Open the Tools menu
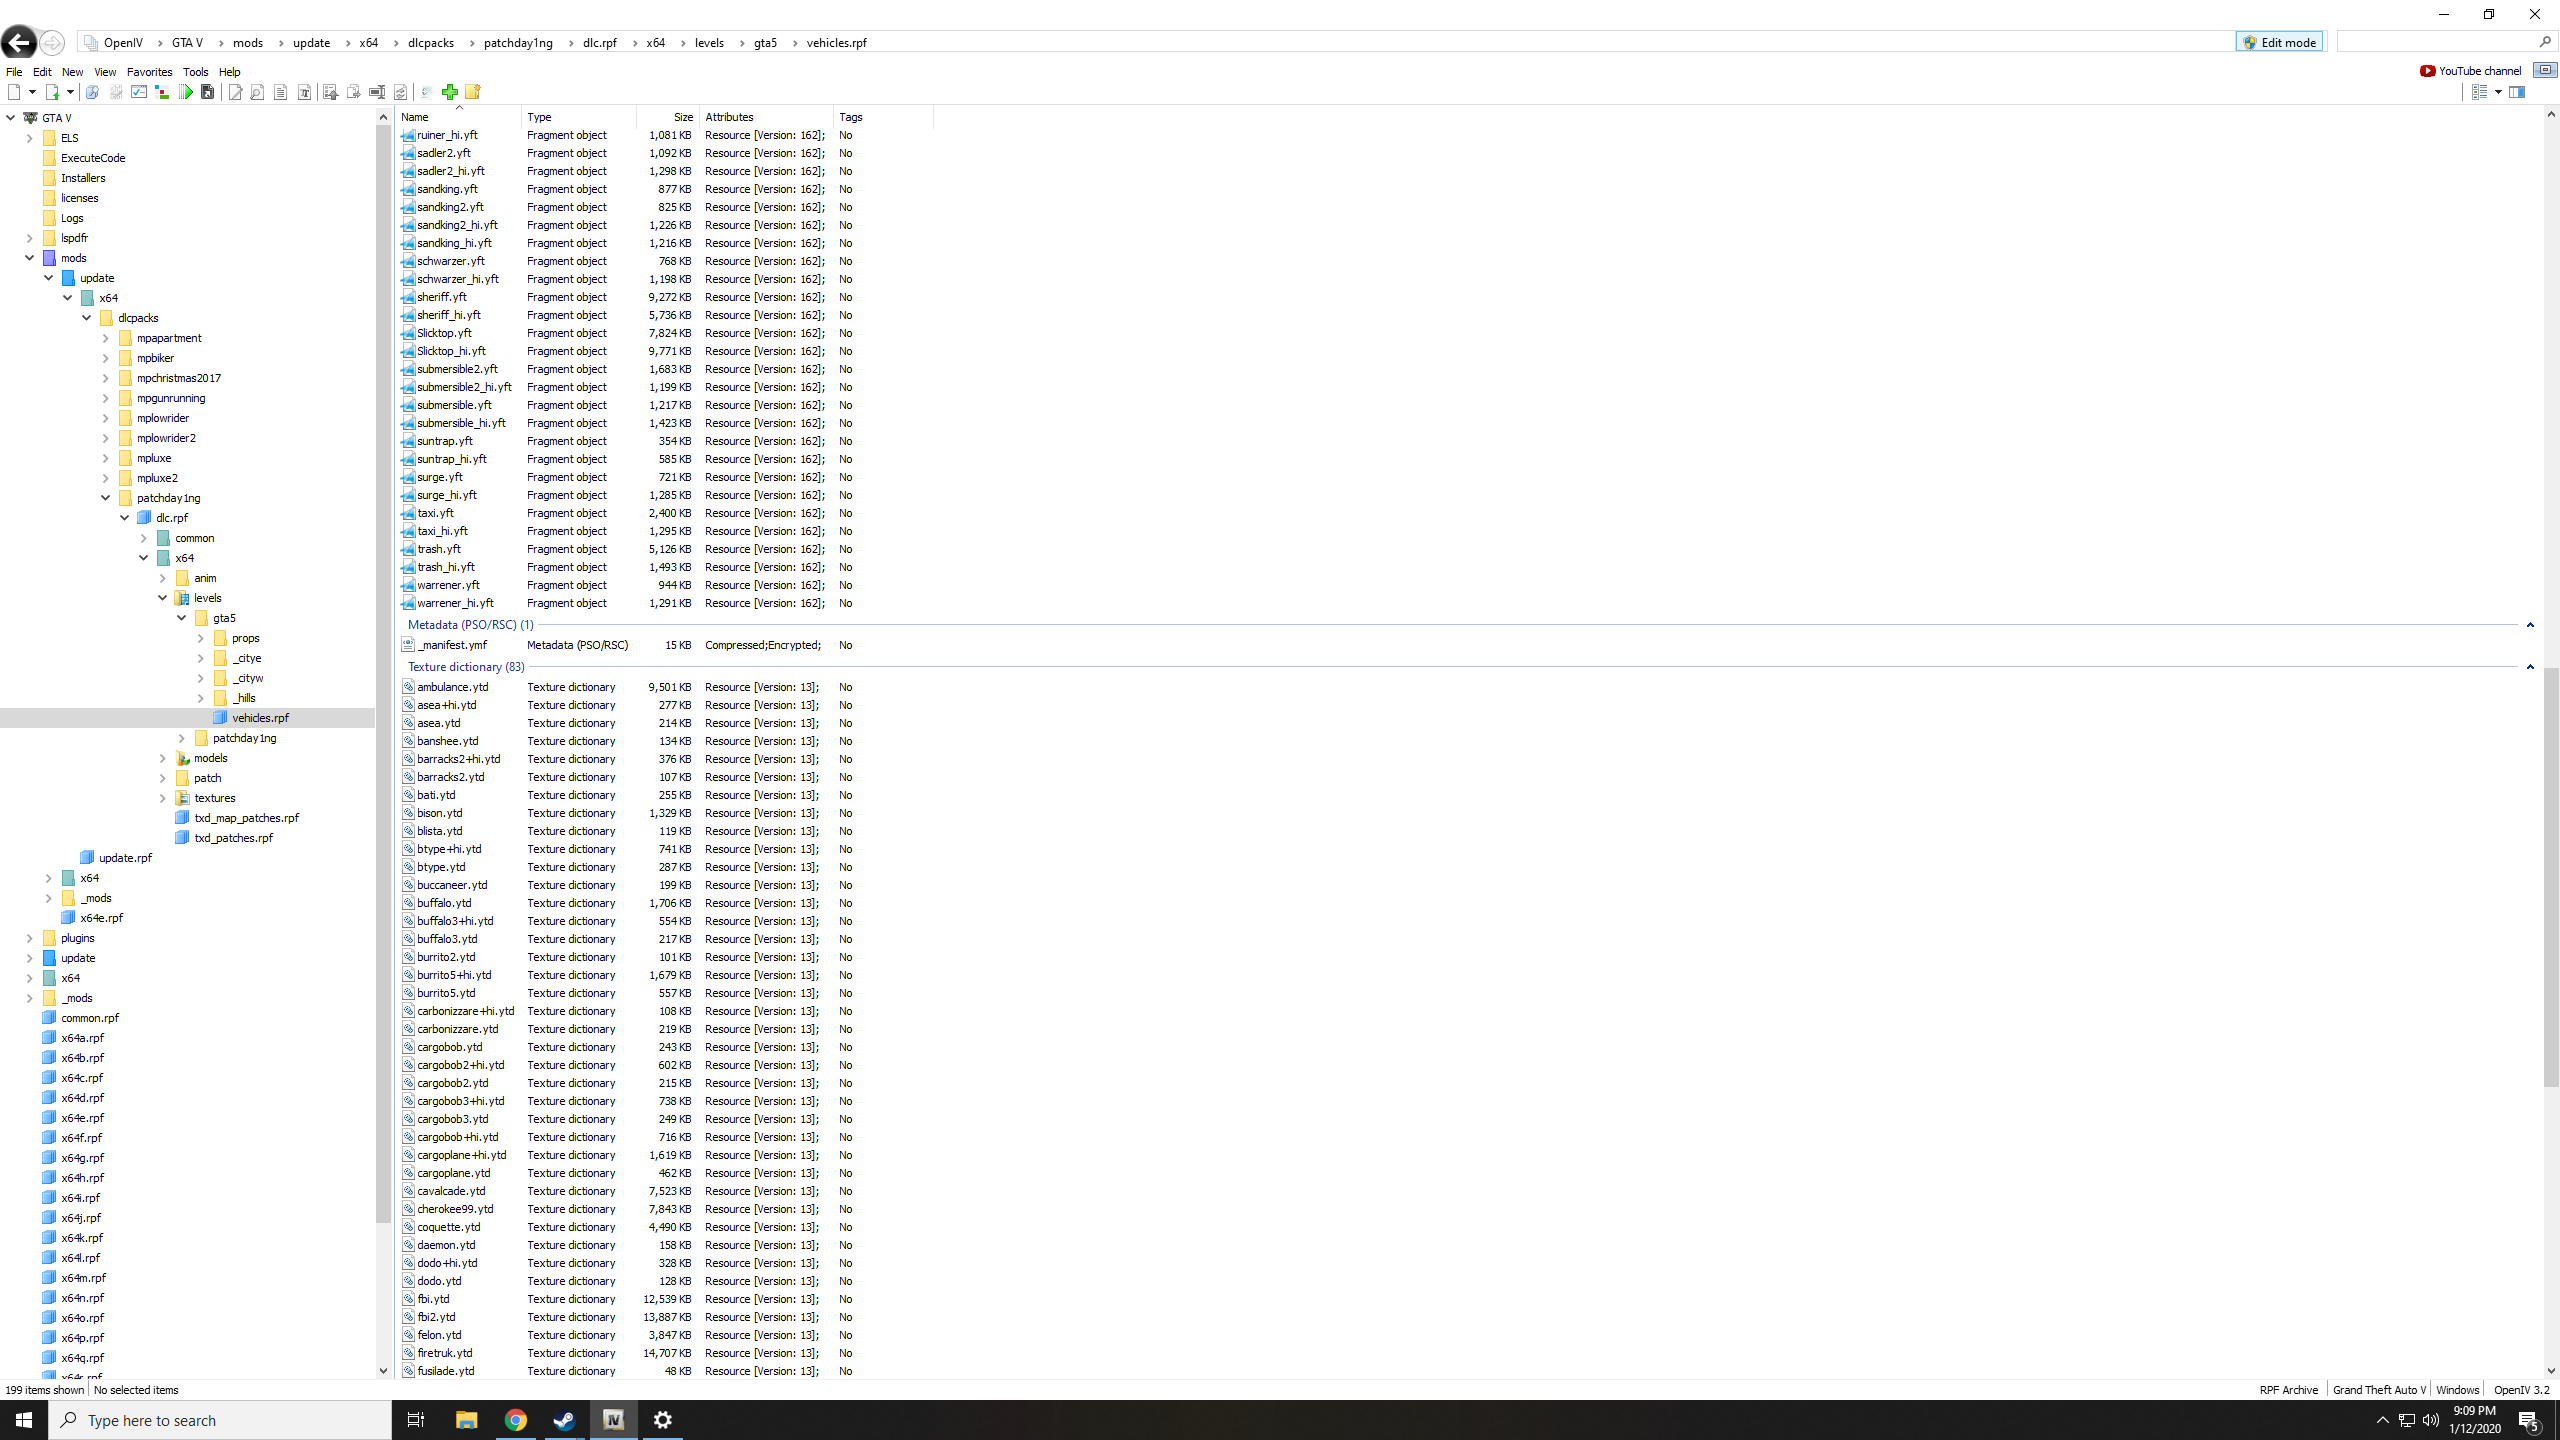Viewport: 2560px width, 1440px height. click(195, 72)
